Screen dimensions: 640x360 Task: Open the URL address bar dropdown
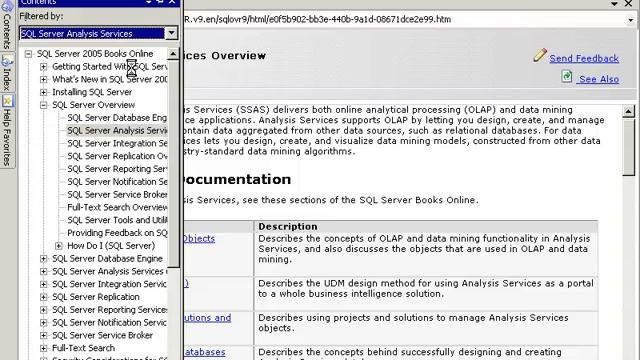click(x=631, y=20)
